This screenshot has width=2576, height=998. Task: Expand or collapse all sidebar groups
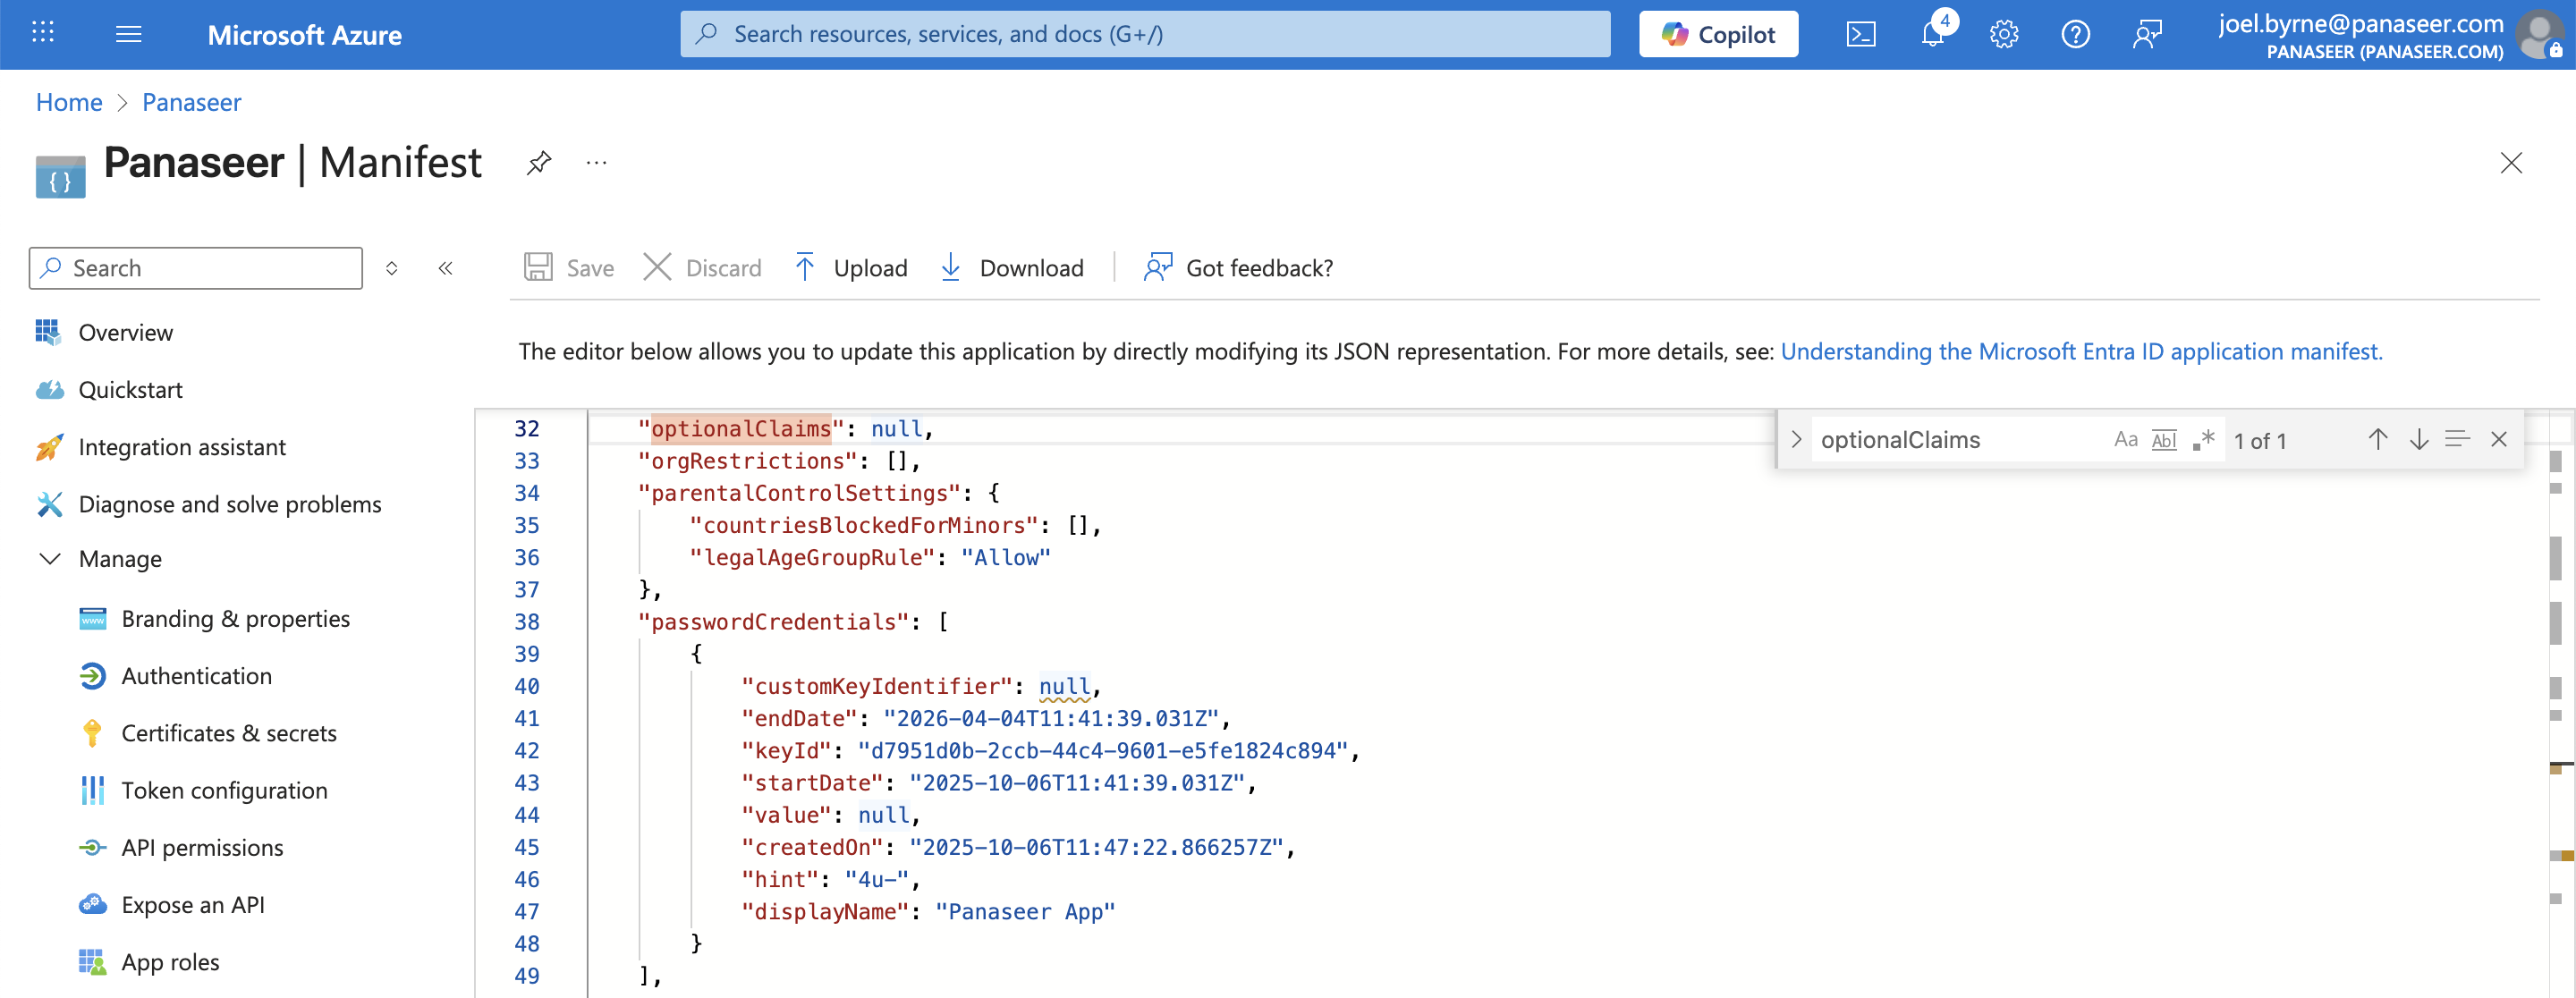392,267
